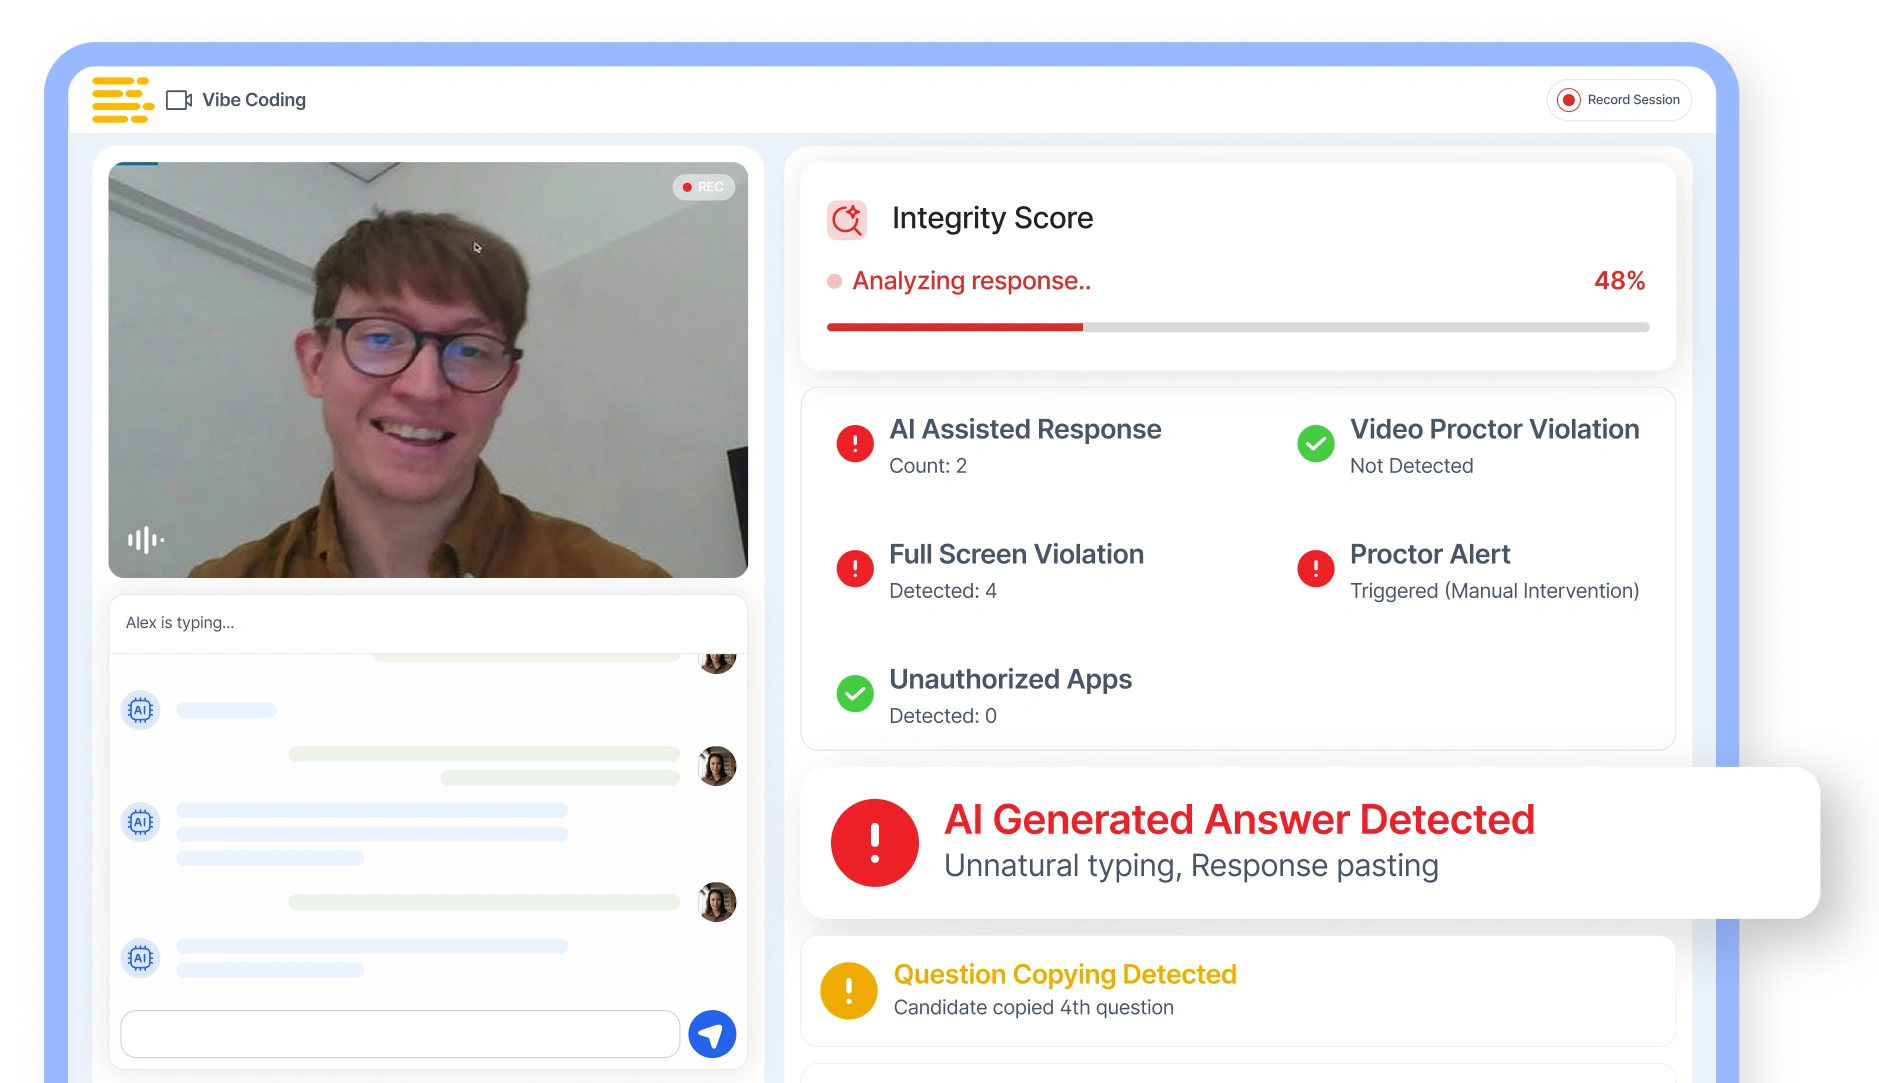
Task: Click the woman's avatar beside two-line green message
Action: [x=716, y=766]
